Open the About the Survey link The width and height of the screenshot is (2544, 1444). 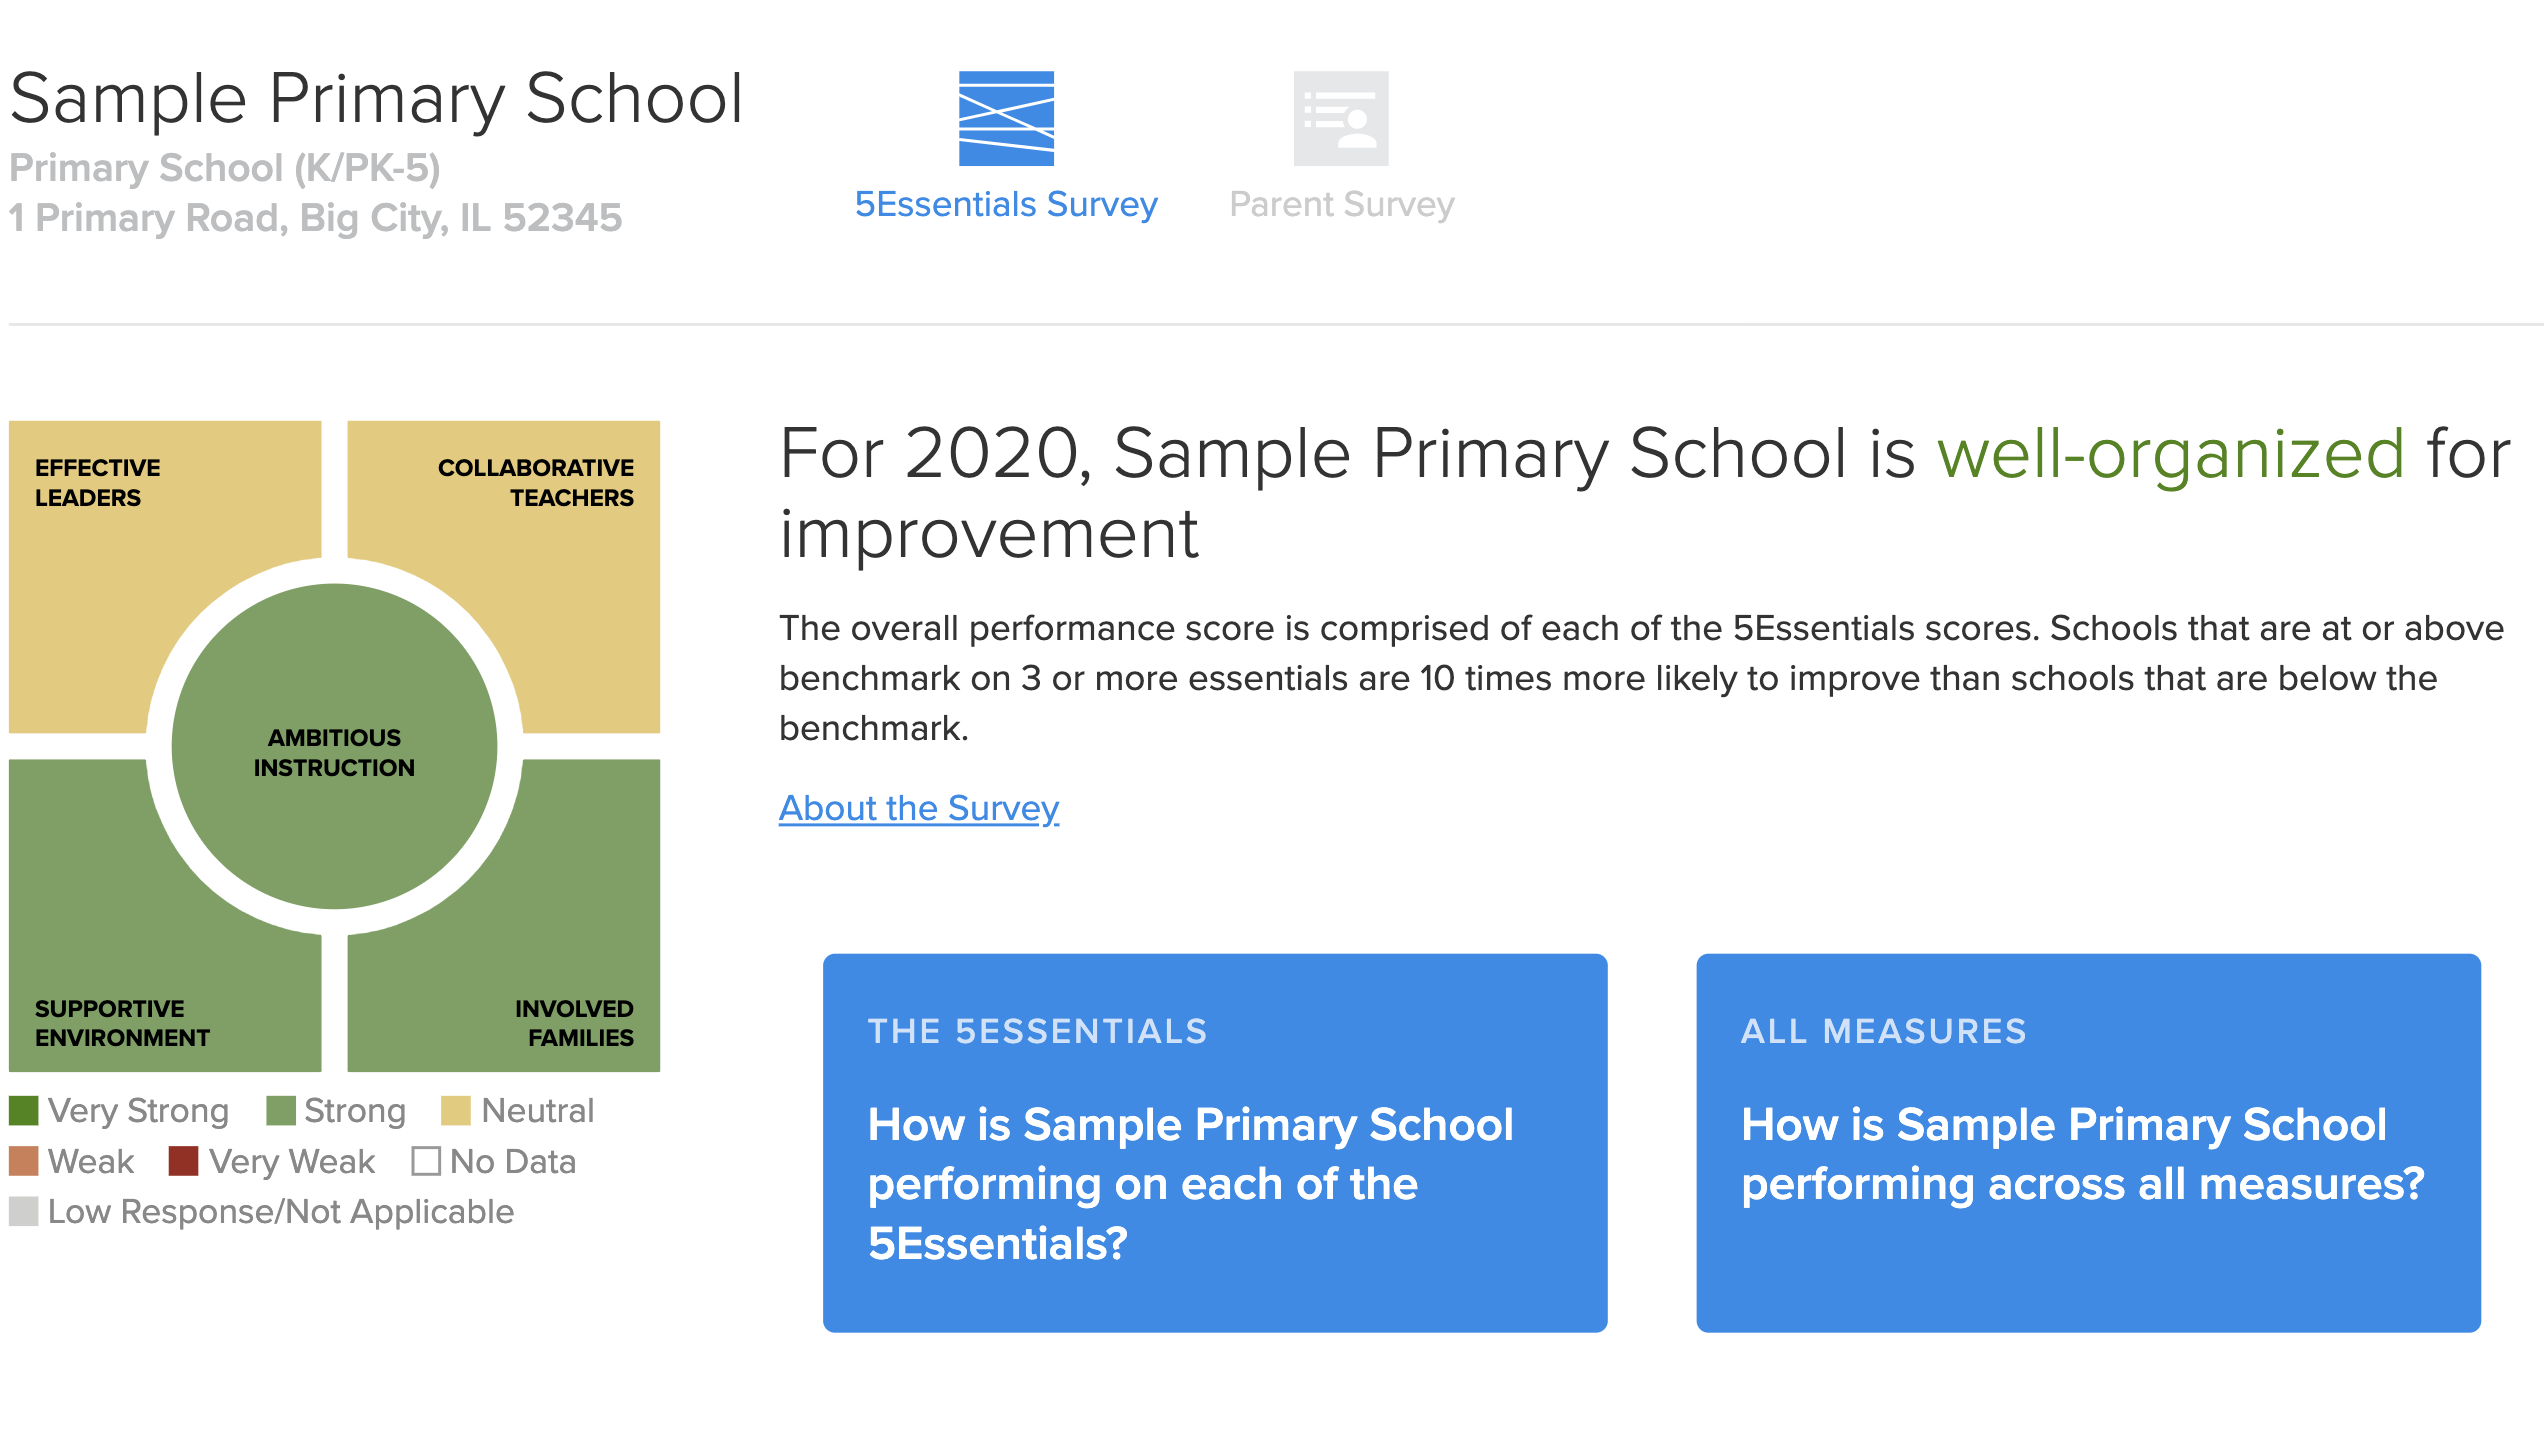[x=919, y=807]
